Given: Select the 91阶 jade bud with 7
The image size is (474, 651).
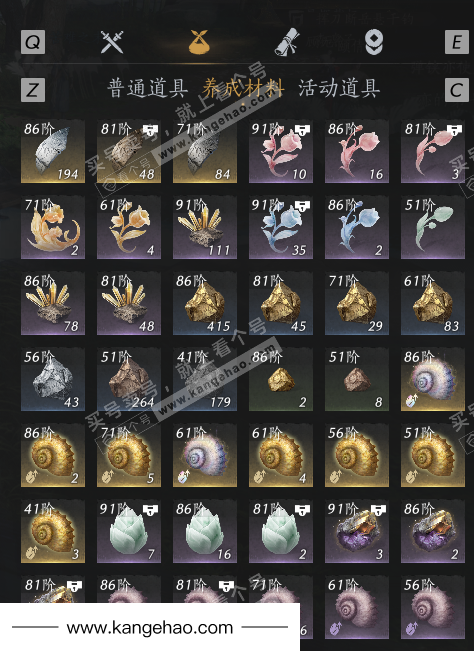Looking at the screenshot, I should [x=129, y=531].
